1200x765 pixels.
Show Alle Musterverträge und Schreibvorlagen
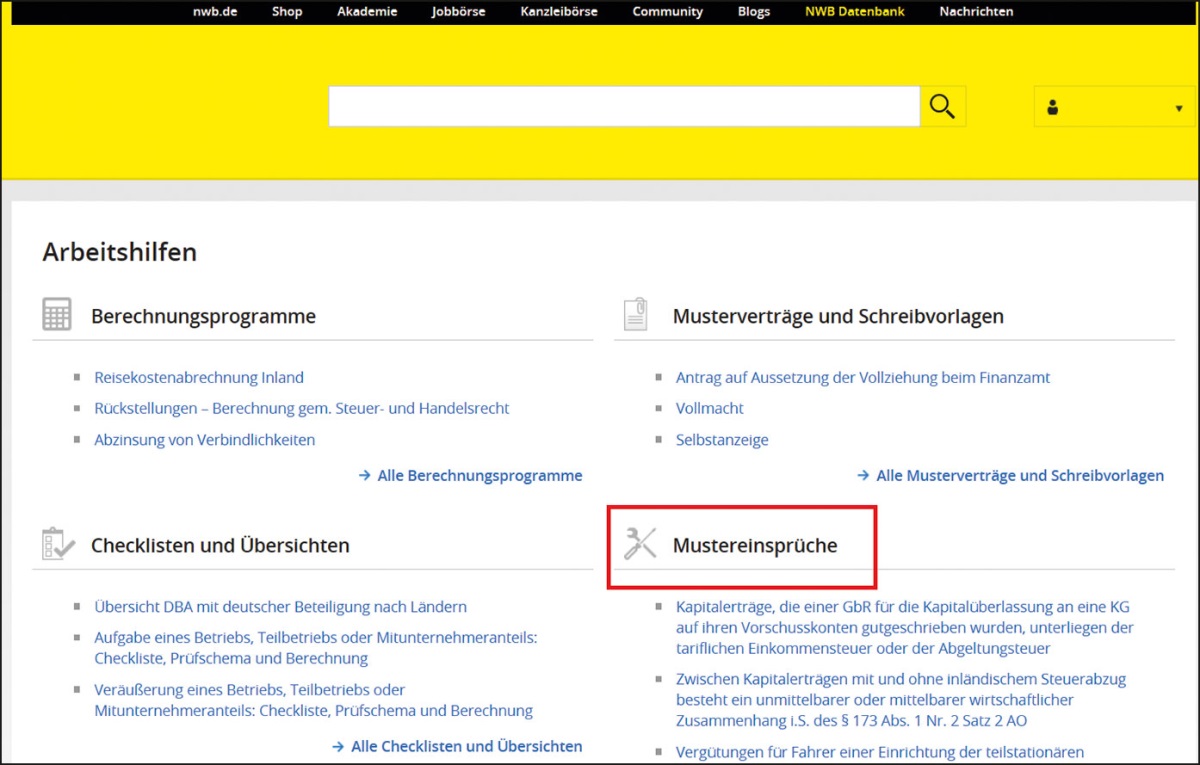click(x=1019, y=476)
